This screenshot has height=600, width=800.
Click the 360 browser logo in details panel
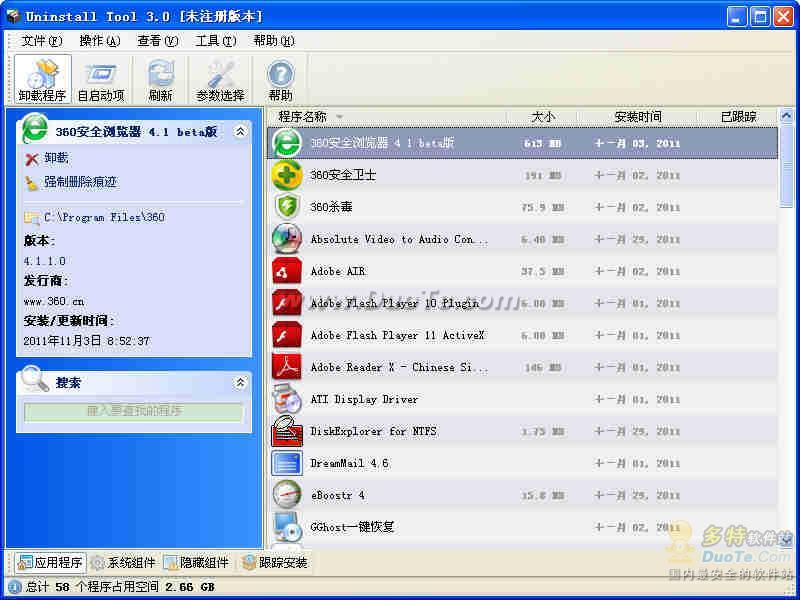point(35,128)
